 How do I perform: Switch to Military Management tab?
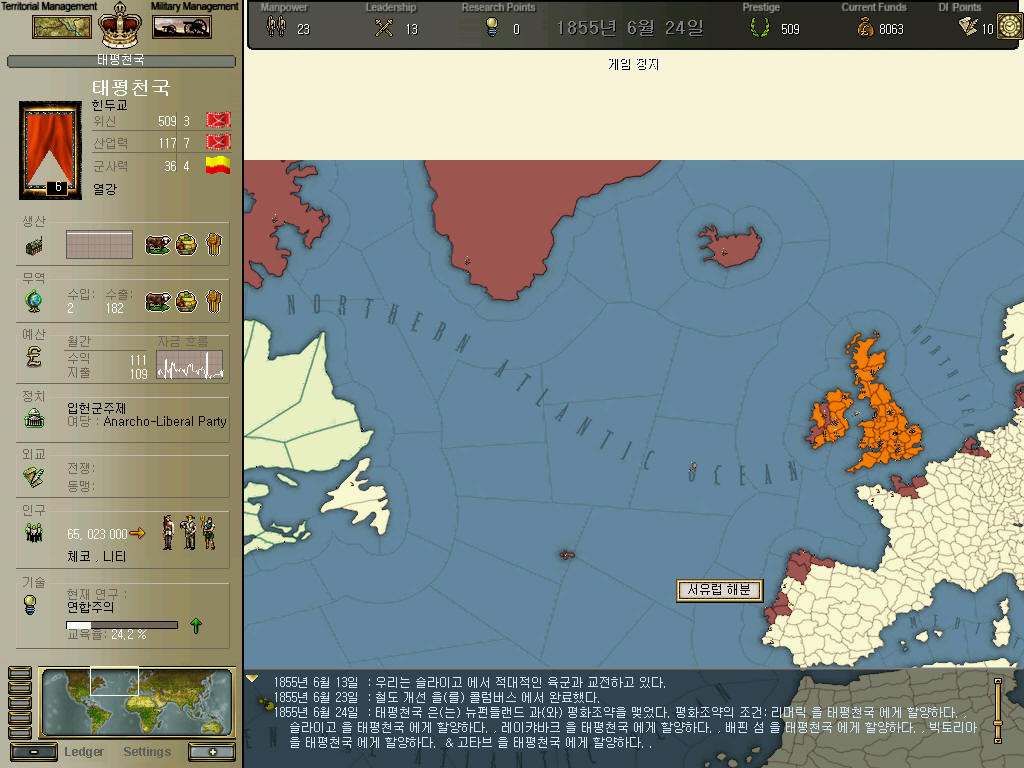tap(195, 7)
